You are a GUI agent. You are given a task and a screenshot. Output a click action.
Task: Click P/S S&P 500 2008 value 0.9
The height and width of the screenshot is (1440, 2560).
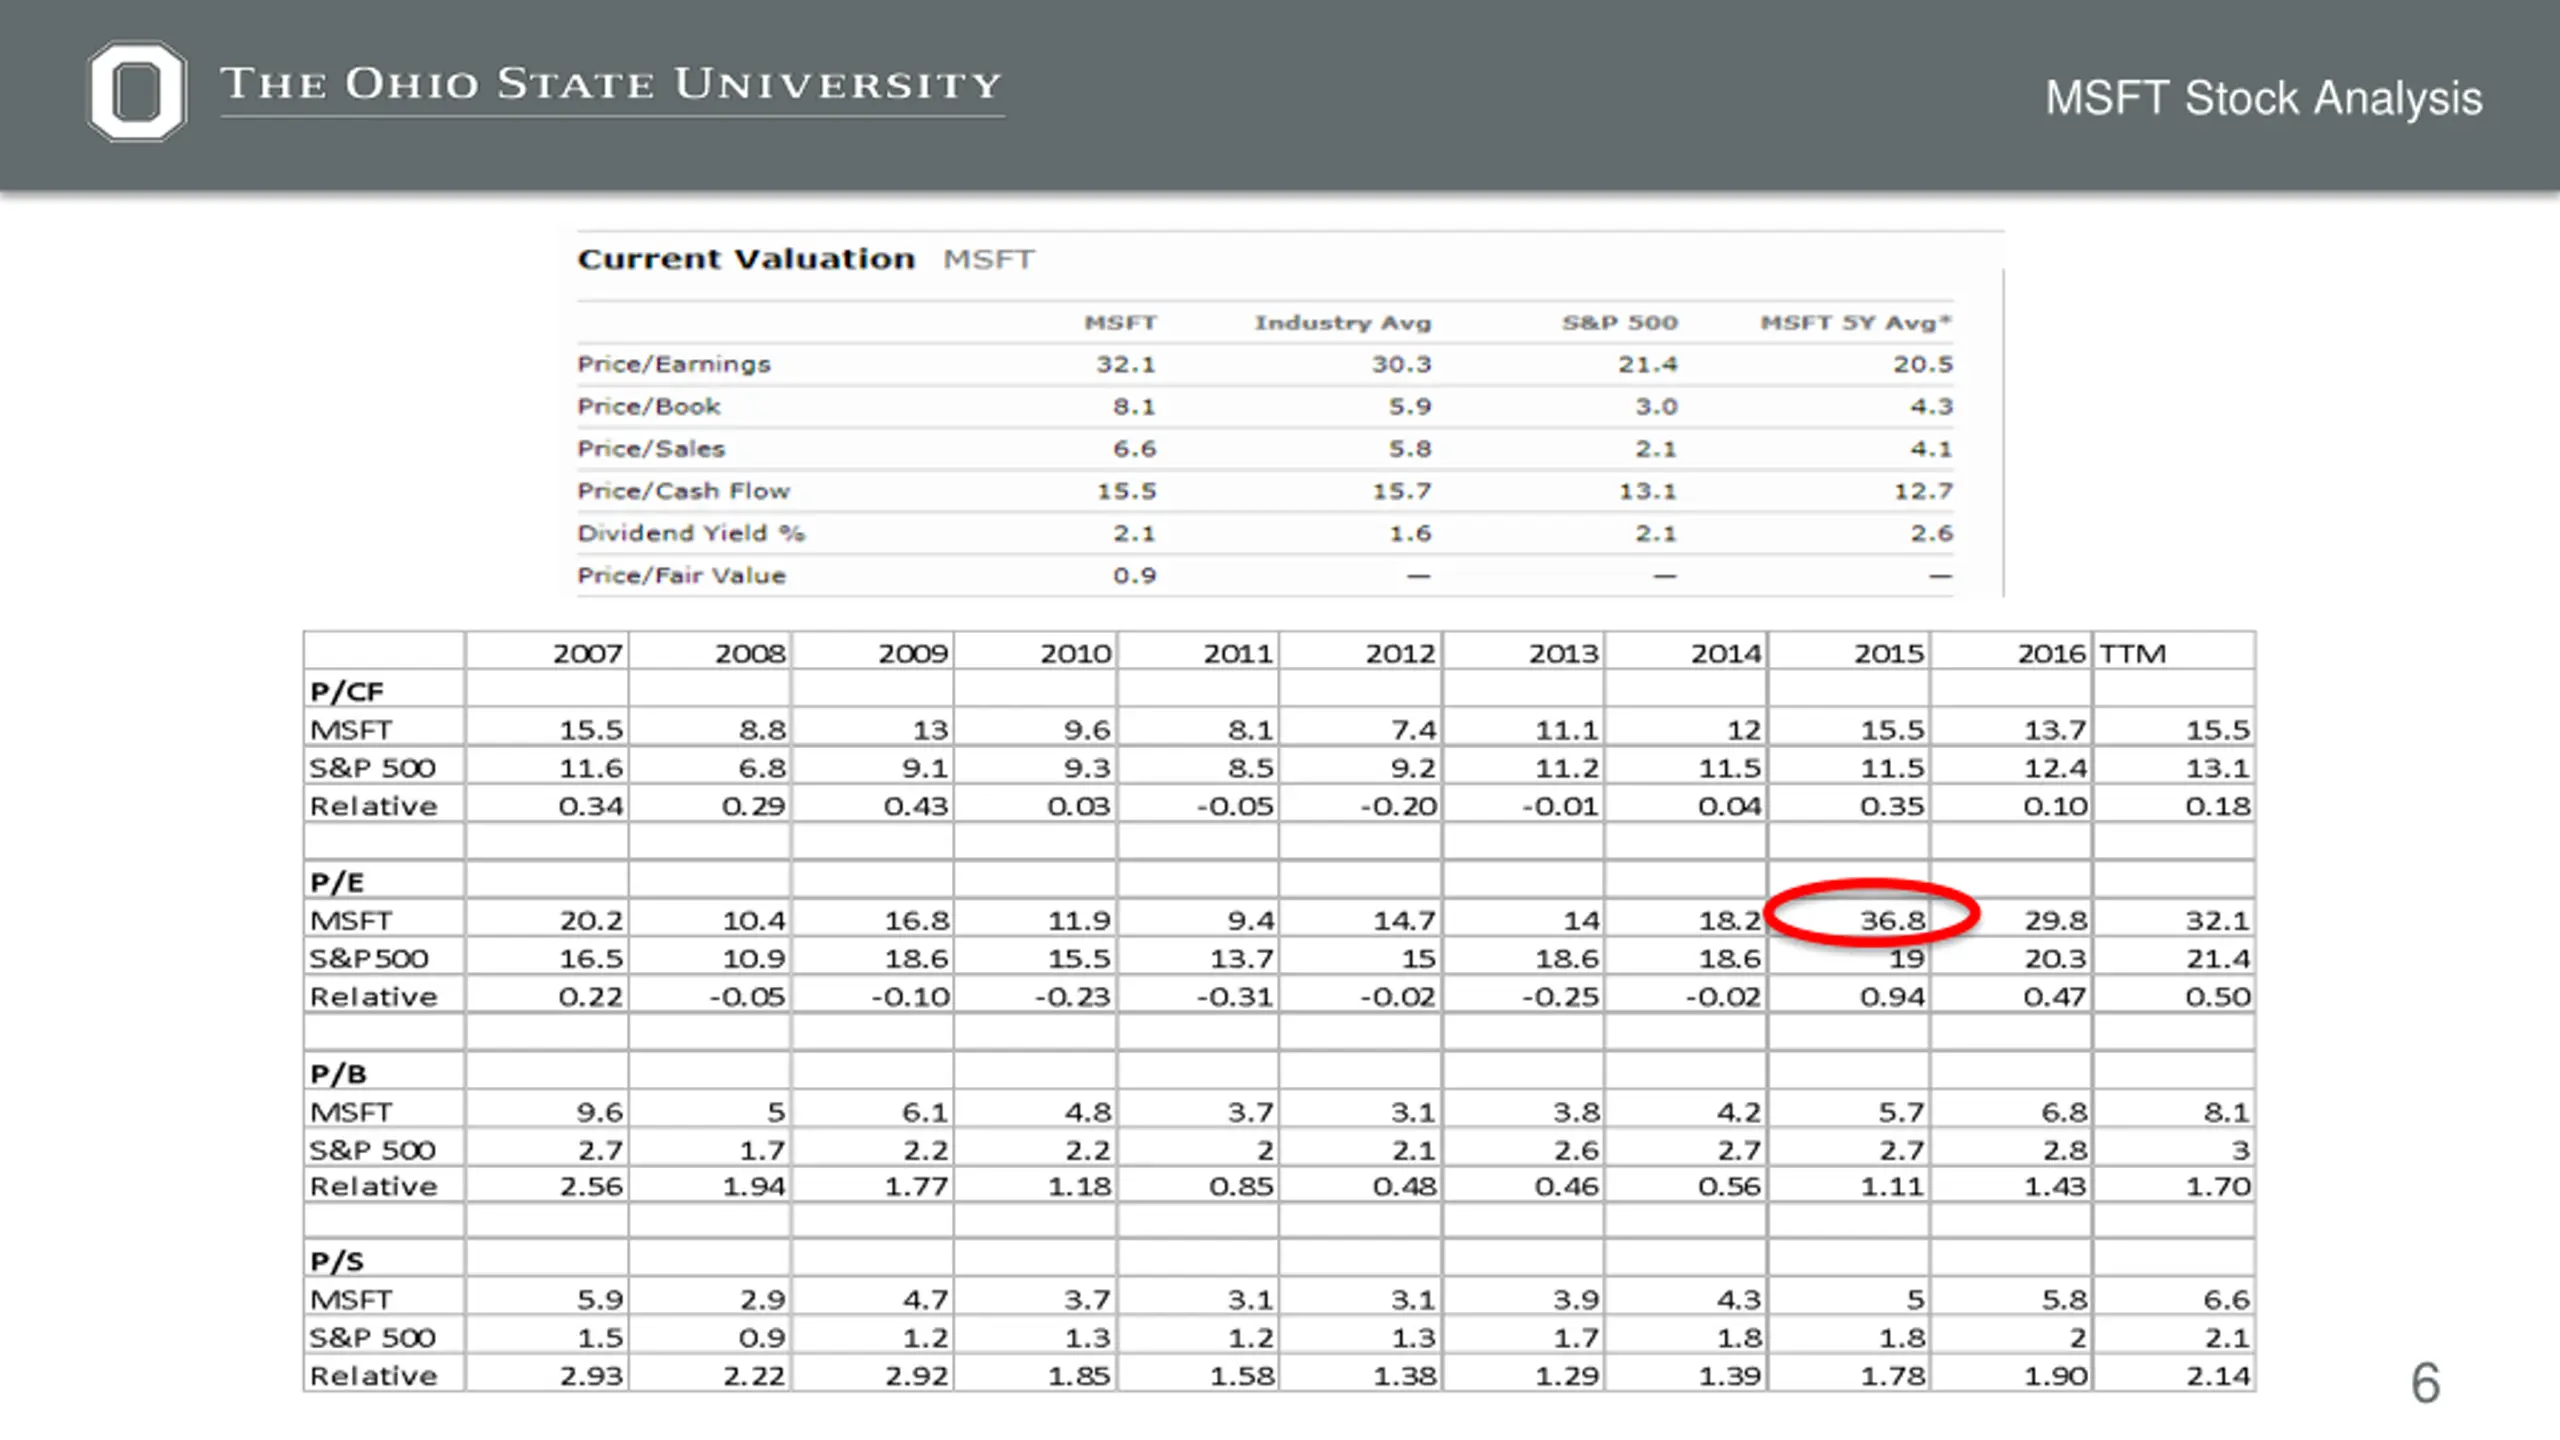pyautogui.click(x=762, y=1338)
